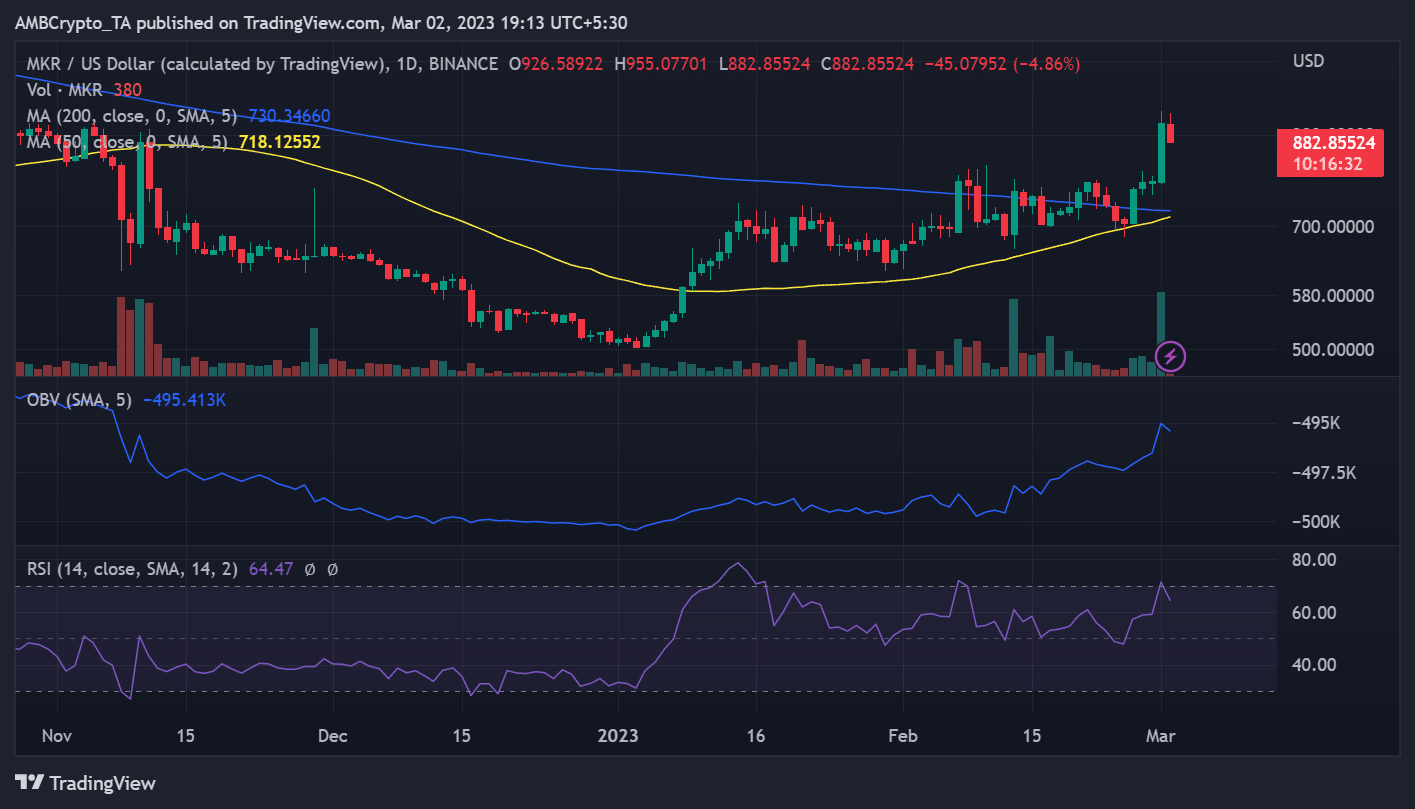
Task: Click the purple lightning bolt icon
Action: (1171, 355)
